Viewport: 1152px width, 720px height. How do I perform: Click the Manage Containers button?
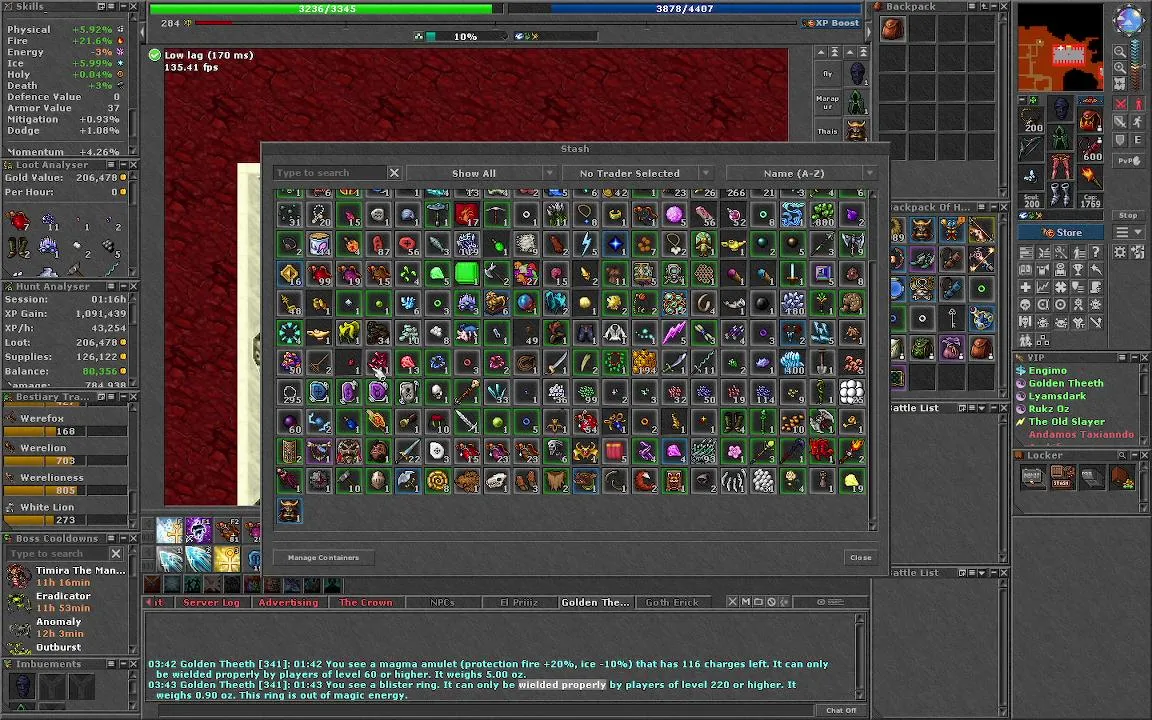tap(323, 558)
